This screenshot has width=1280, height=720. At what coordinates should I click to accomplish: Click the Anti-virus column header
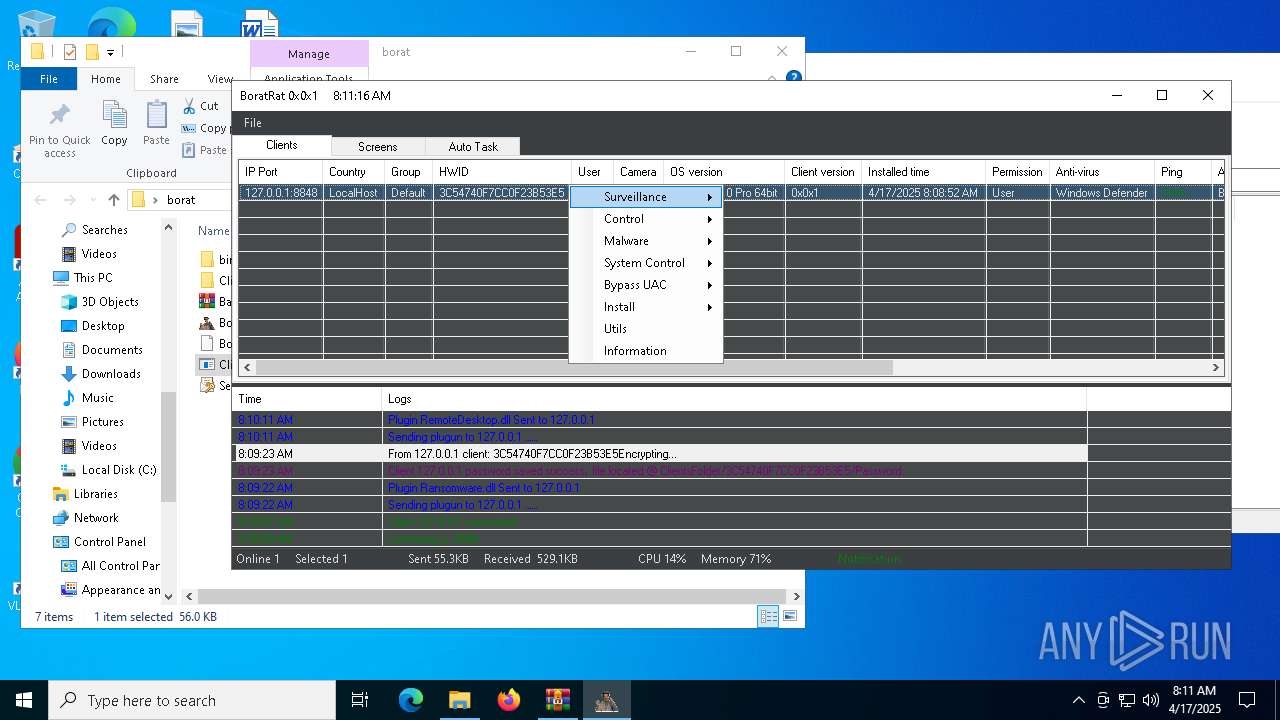(x=1101, y=172)
